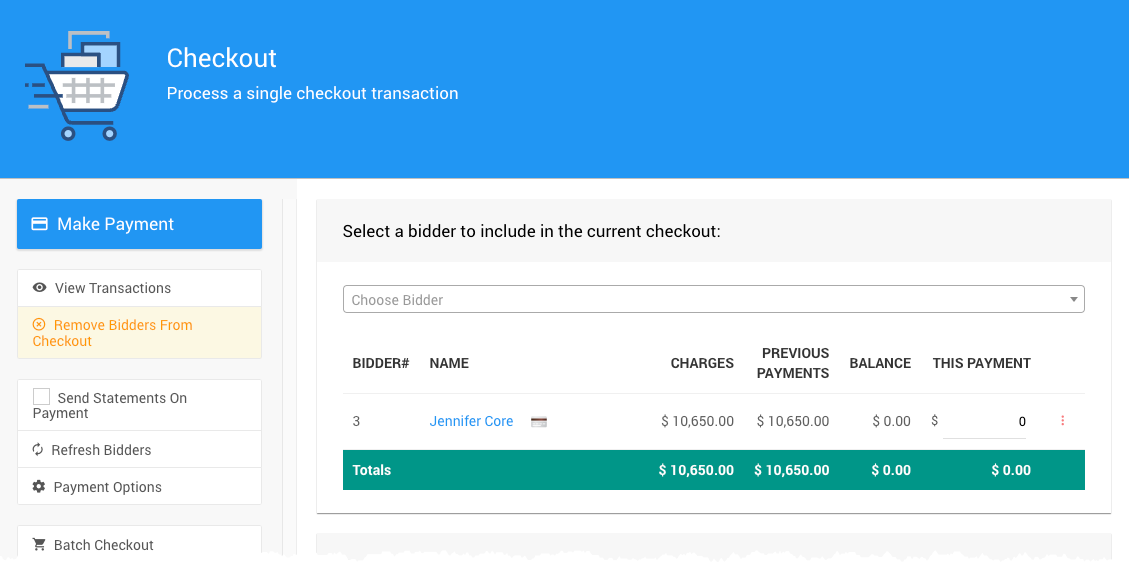The image size is (1129, 586).
Task: Open Payment Options from the sidebar
Action: [x=107, y=487]
